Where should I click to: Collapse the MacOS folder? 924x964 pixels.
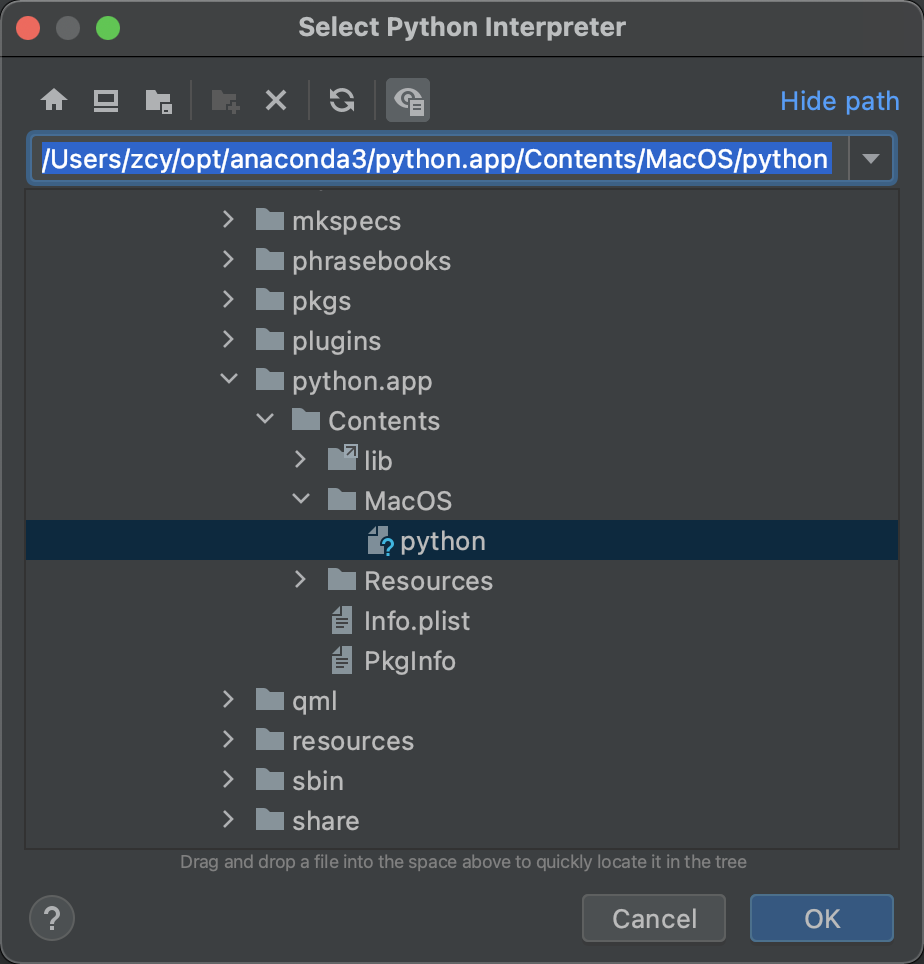tap(301, 500)
